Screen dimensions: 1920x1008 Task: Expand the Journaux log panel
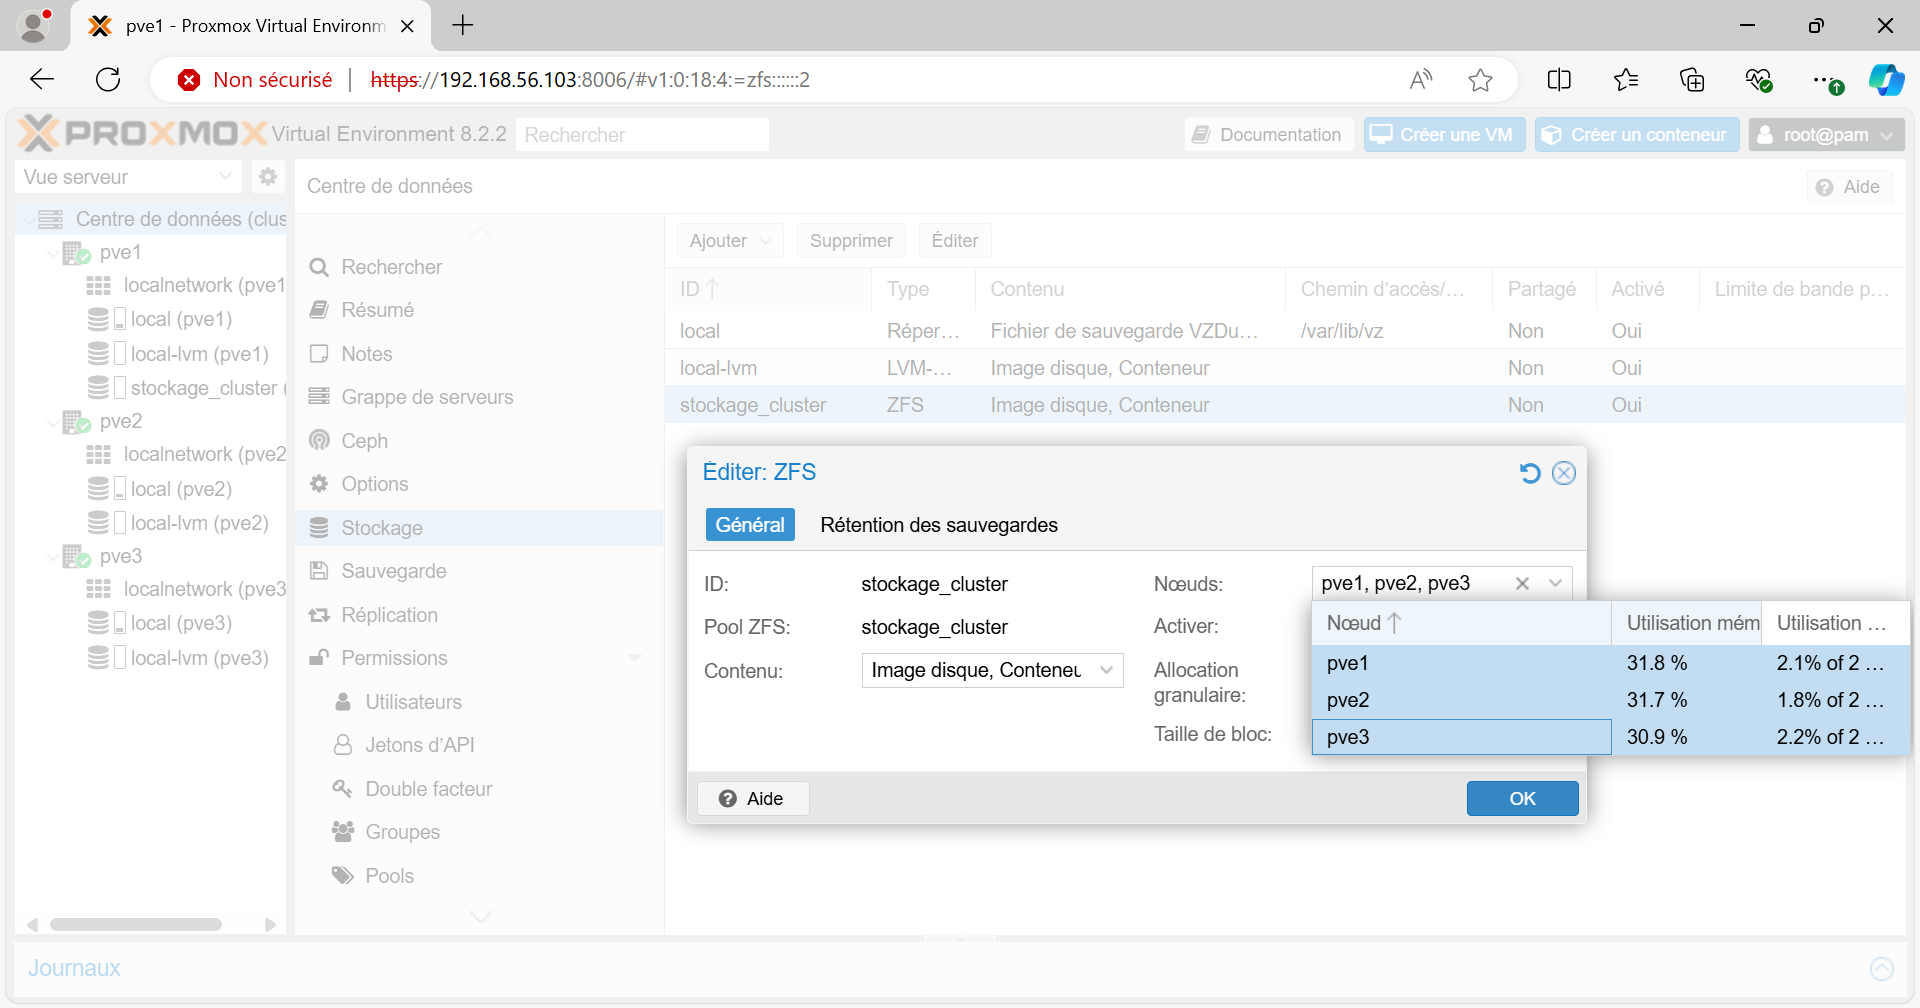pos(1882,968)
